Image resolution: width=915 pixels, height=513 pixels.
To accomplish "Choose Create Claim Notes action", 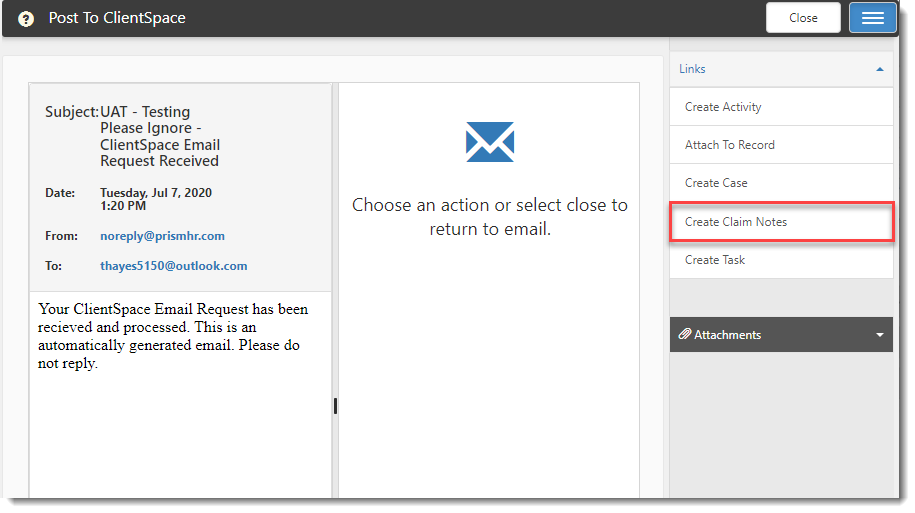I will (781, 222).
